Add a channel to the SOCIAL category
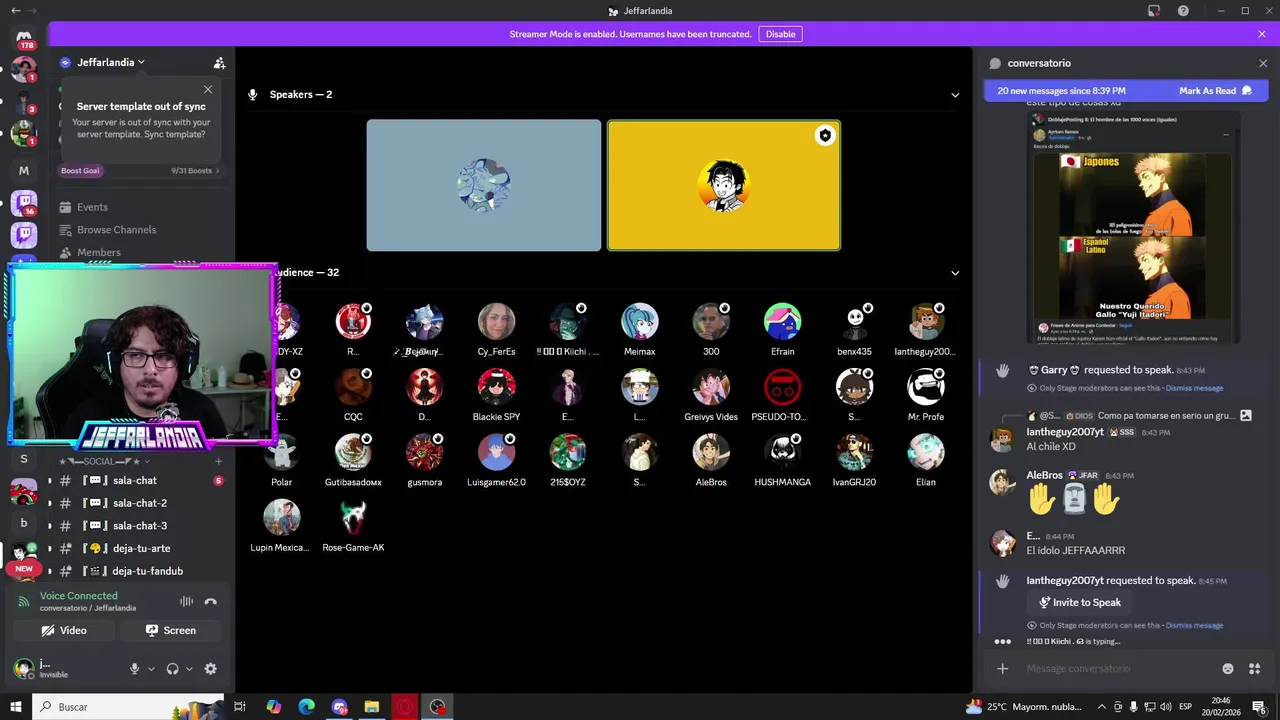The image size is (1280, 720). [x=218, y=462]
